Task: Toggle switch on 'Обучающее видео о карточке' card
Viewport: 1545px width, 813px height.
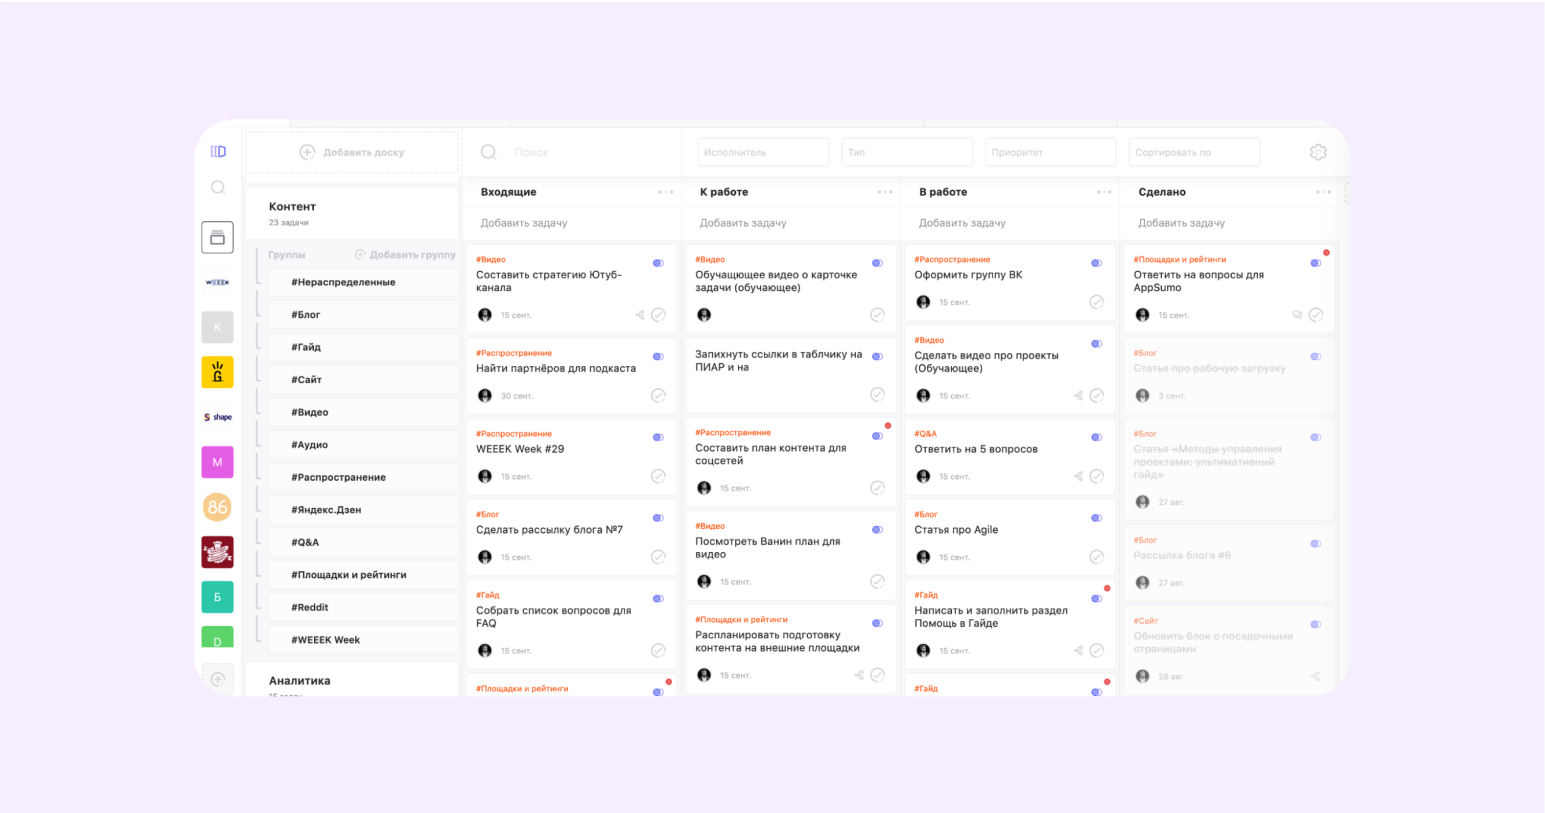Action: click(877, 263)
